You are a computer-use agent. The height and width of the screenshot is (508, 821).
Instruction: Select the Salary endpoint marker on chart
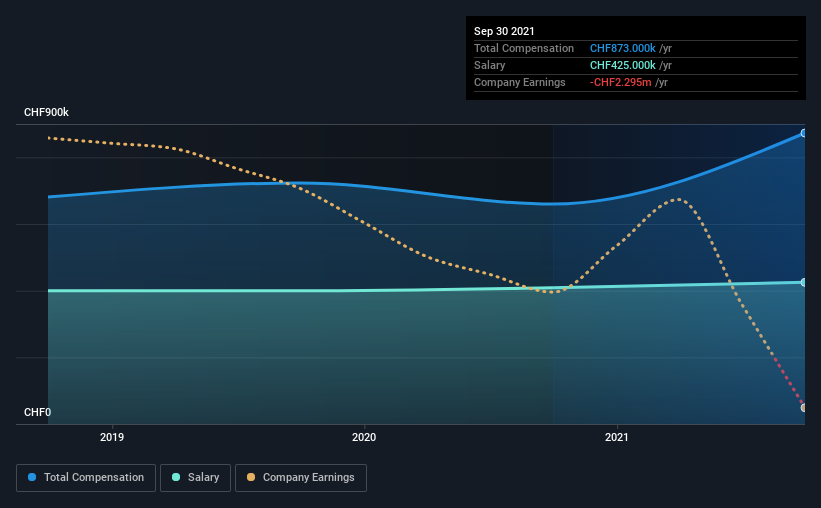click(803, 282)
